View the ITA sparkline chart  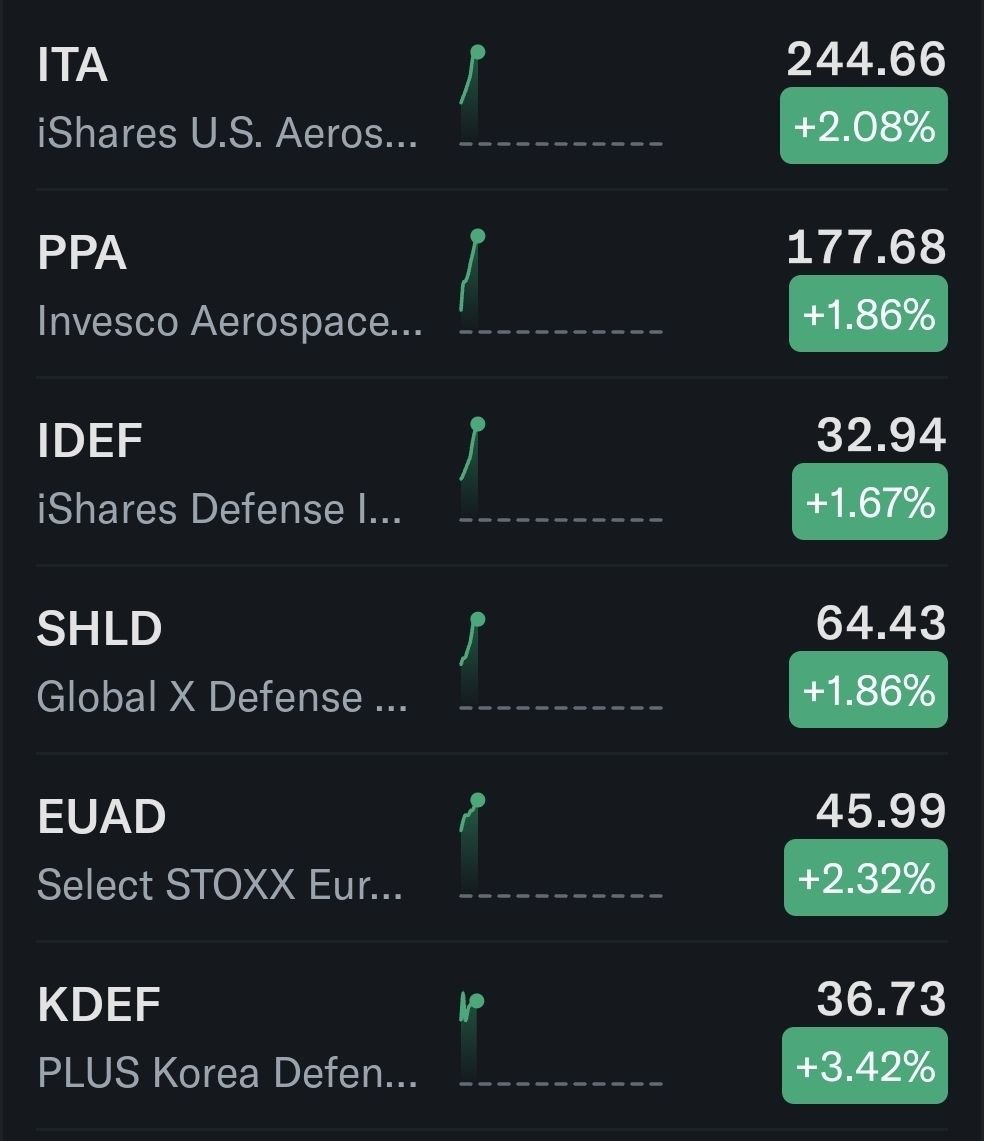tap(560, 95)
